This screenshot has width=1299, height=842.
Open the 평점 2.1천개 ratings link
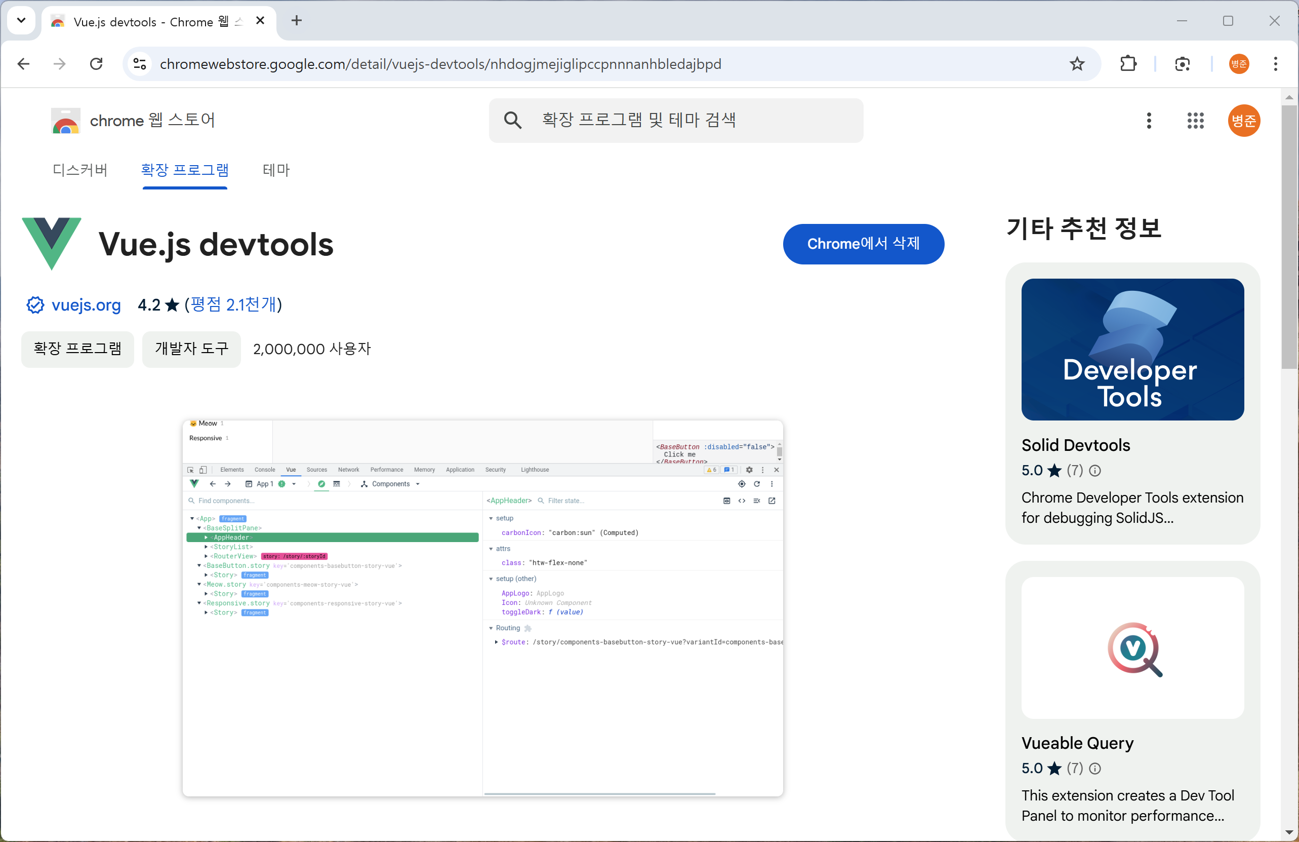[234, 305]
